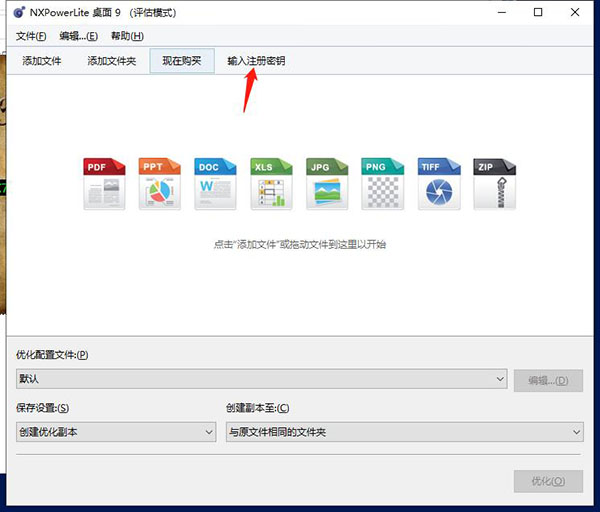The width and height of the screenshot is (600, 512).
Task: Click the 添加文件夹 toolbar button
Action: pos(111,61)
